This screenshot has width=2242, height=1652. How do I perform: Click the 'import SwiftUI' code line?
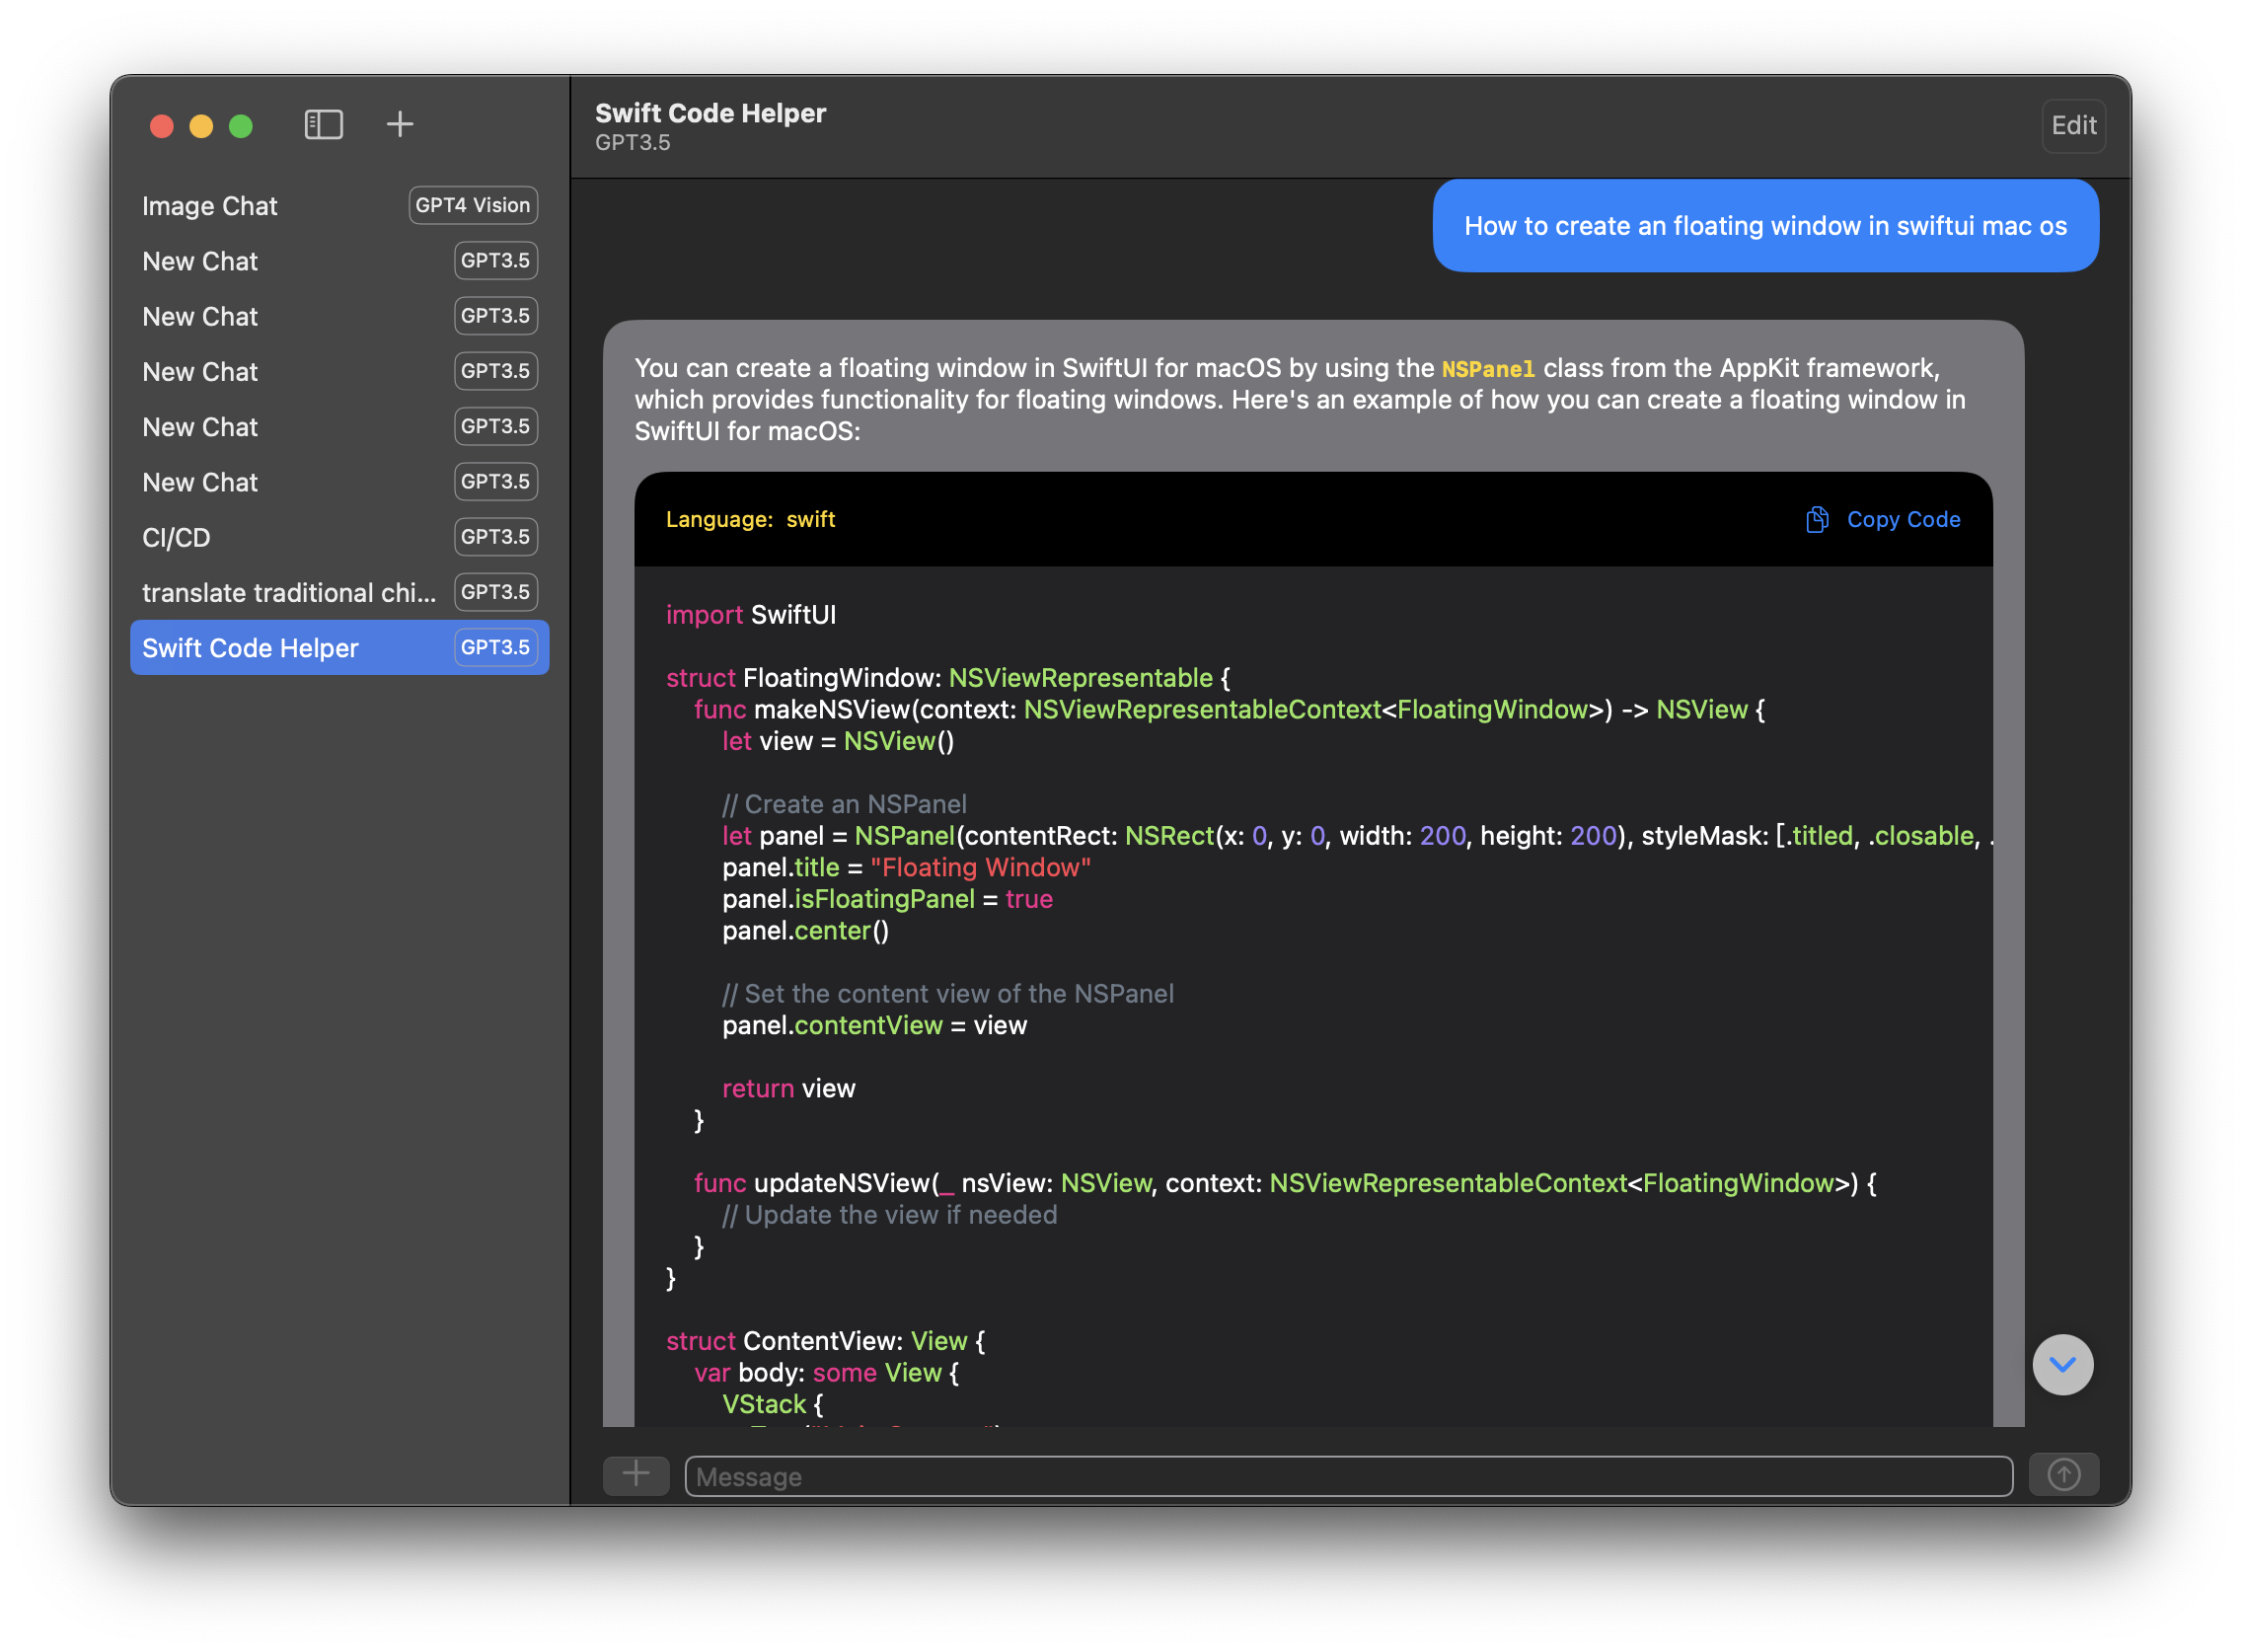pos(751,614)
